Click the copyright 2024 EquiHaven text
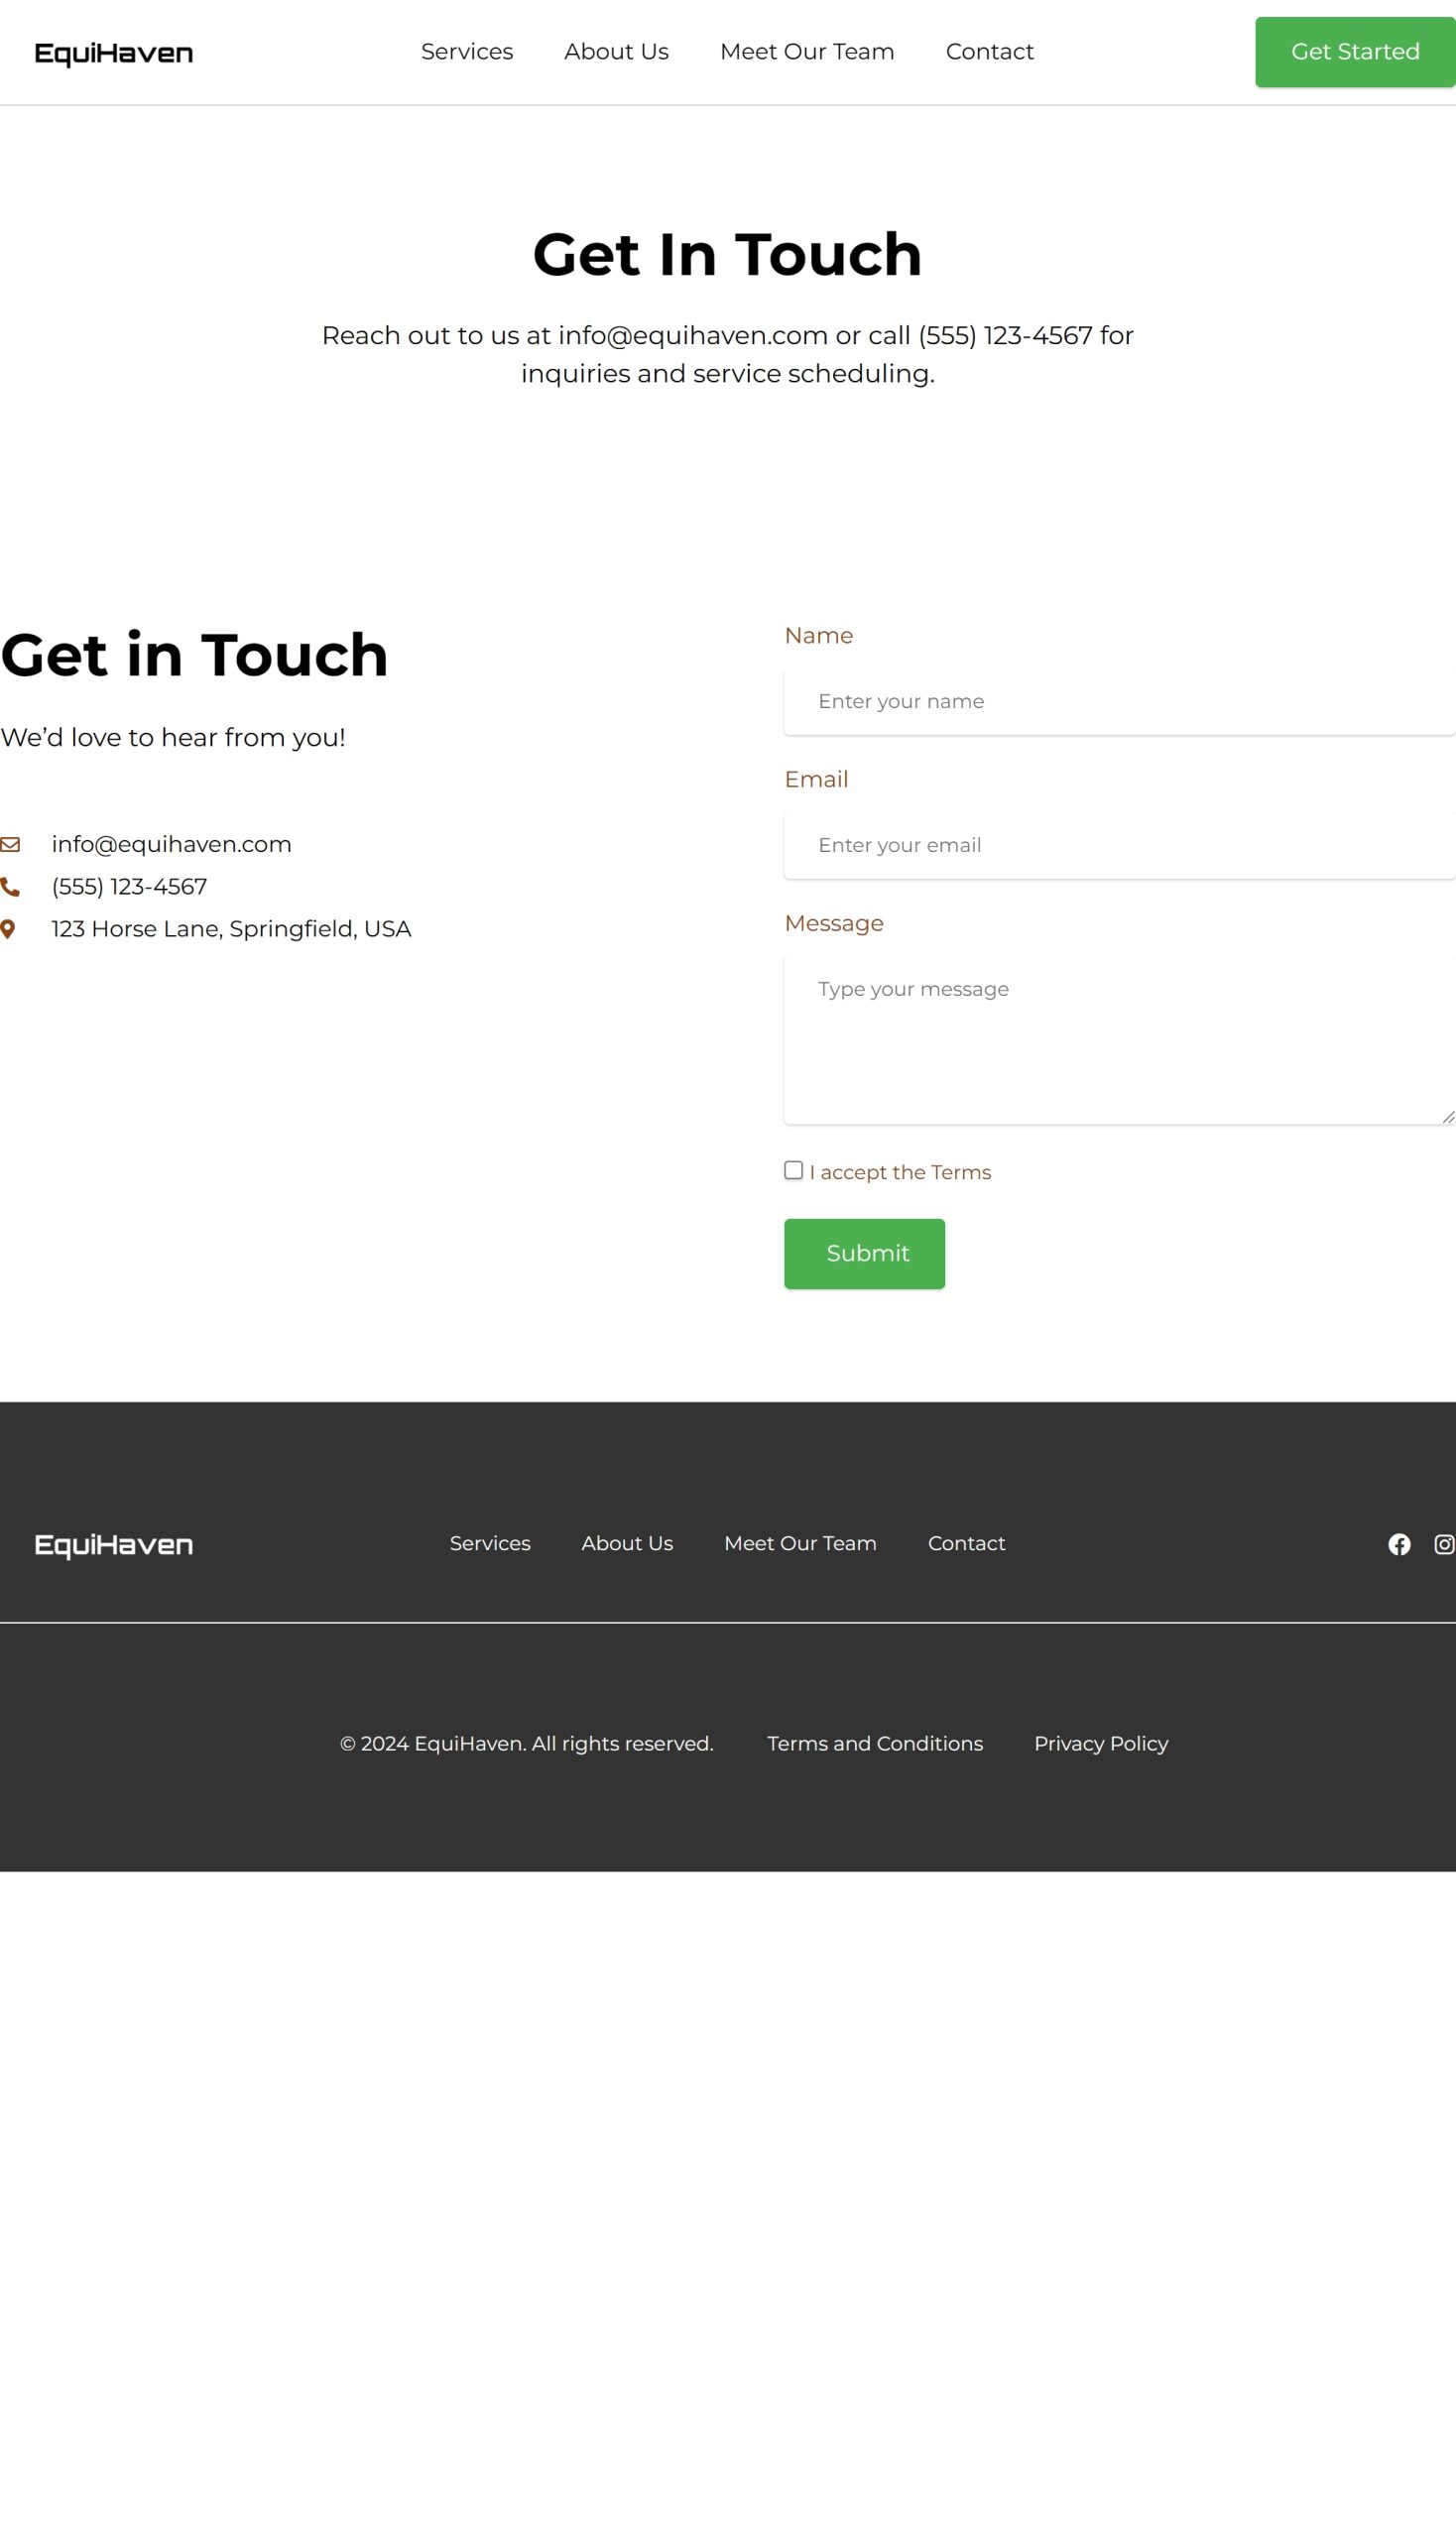The height and width of the screenshot is (2539, 1456). (527, 1743)
